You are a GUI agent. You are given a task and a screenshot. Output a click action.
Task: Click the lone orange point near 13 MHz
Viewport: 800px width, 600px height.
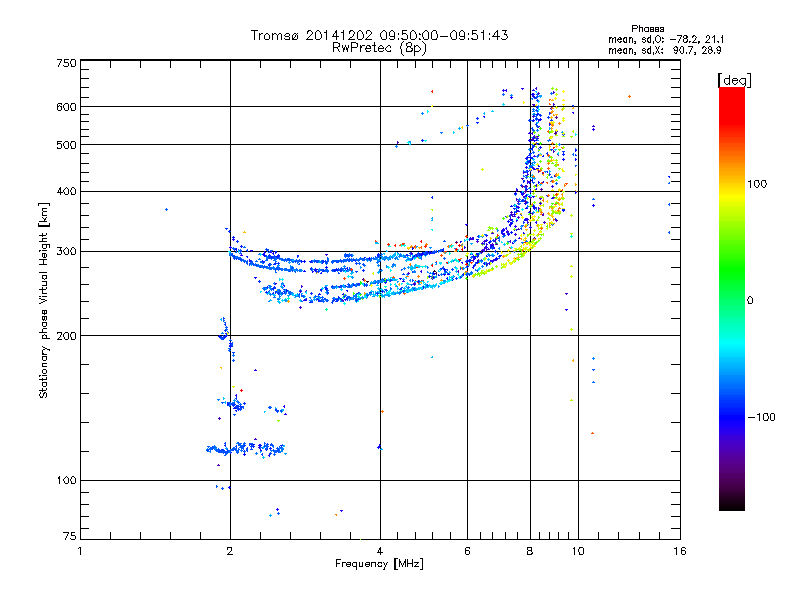tap(630, 96)
